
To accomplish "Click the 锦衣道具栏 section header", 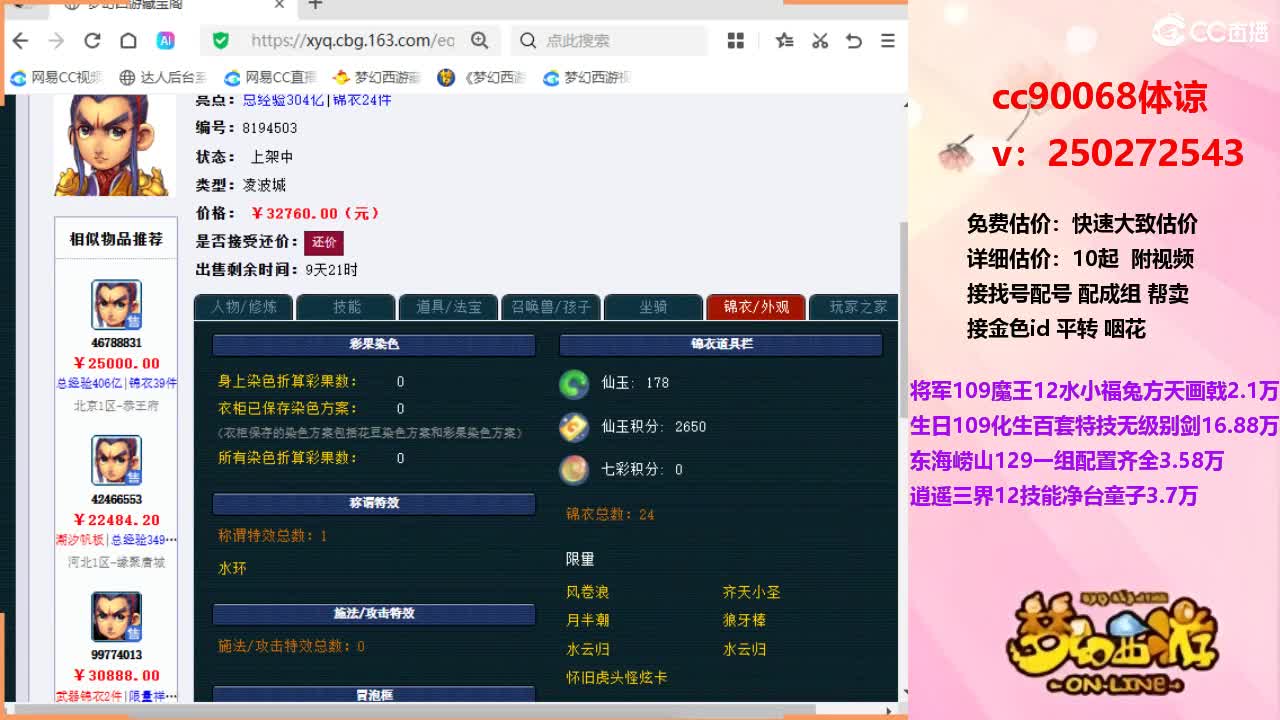I will coord(721,345).
